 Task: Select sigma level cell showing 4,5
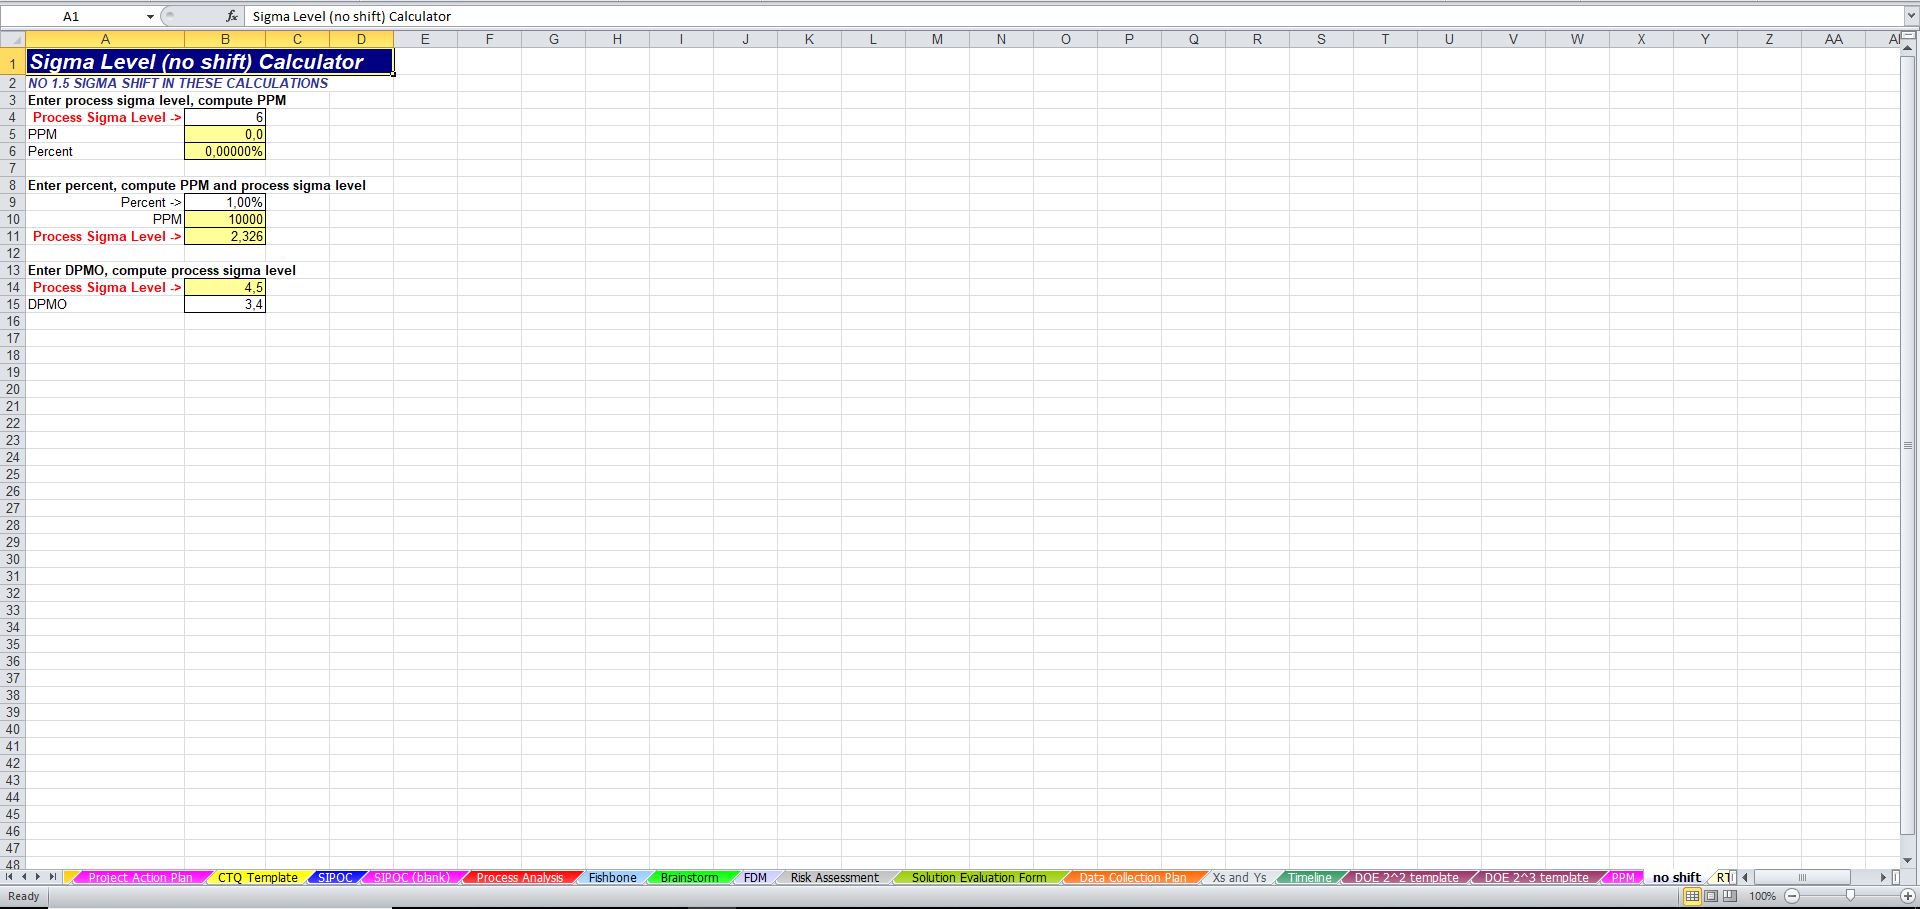tap(225, 287)
